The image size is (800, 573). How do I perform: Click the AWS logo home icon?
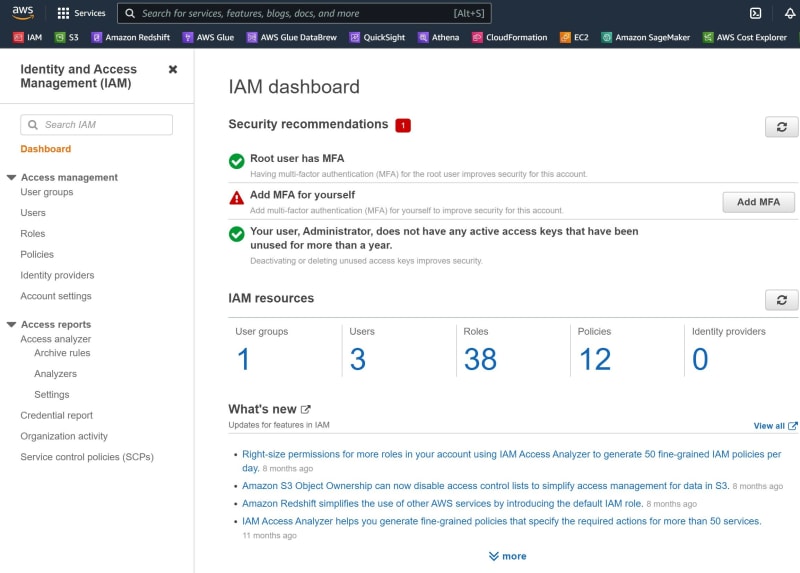click(x=23, y=12)
